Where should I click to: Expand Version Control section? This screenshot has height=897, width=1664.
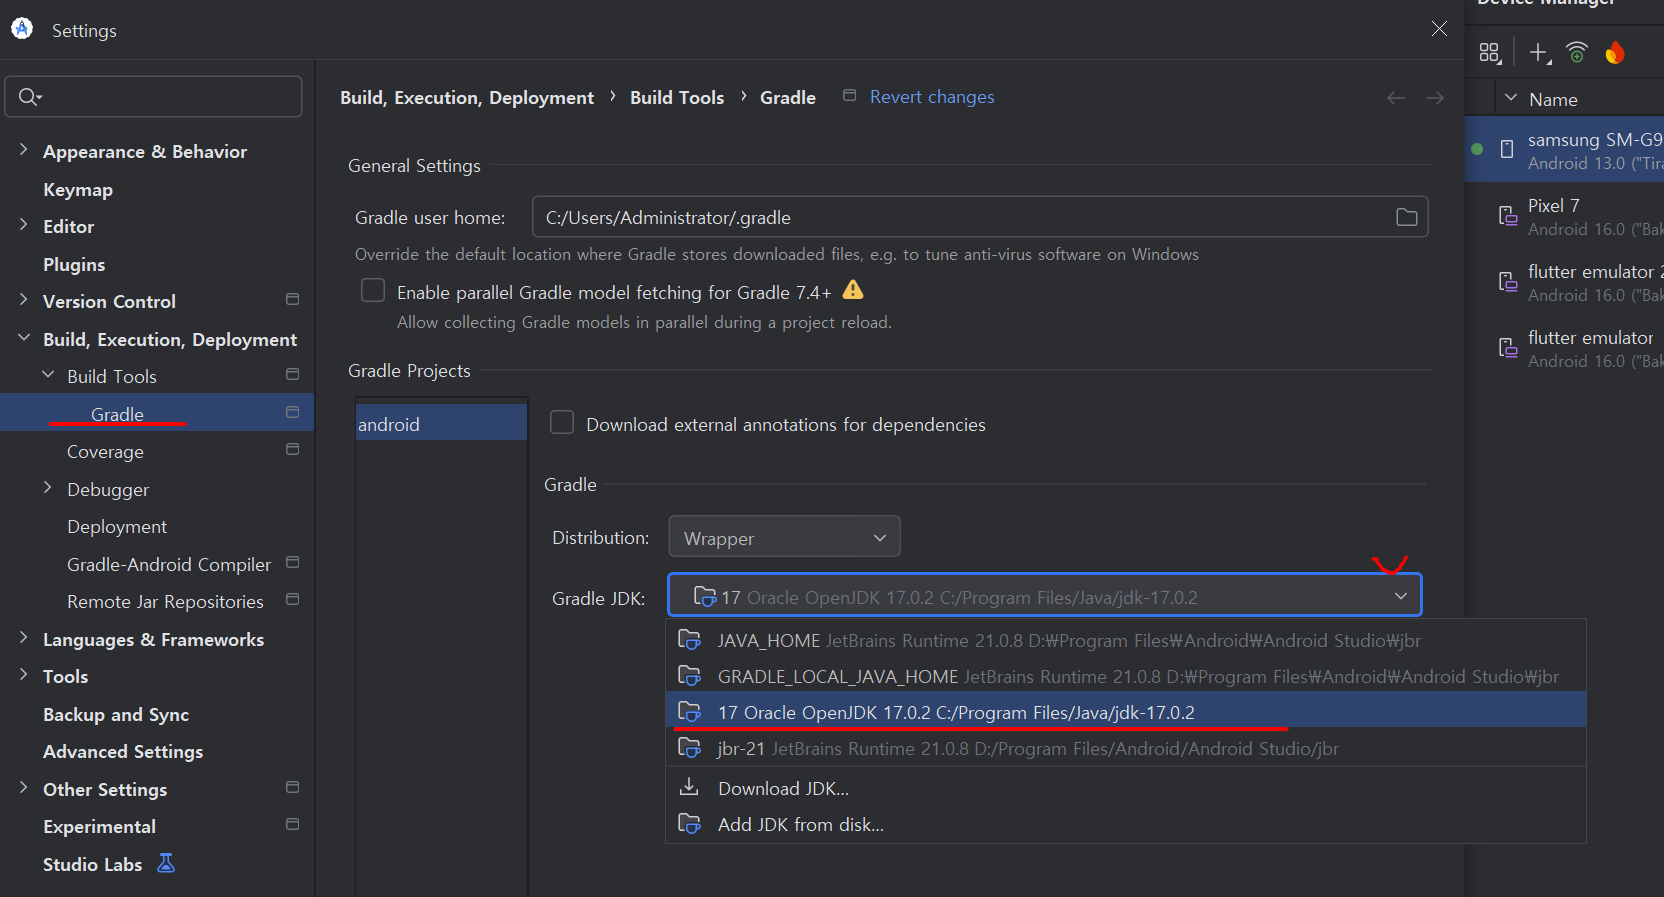(x=24, y=299)
